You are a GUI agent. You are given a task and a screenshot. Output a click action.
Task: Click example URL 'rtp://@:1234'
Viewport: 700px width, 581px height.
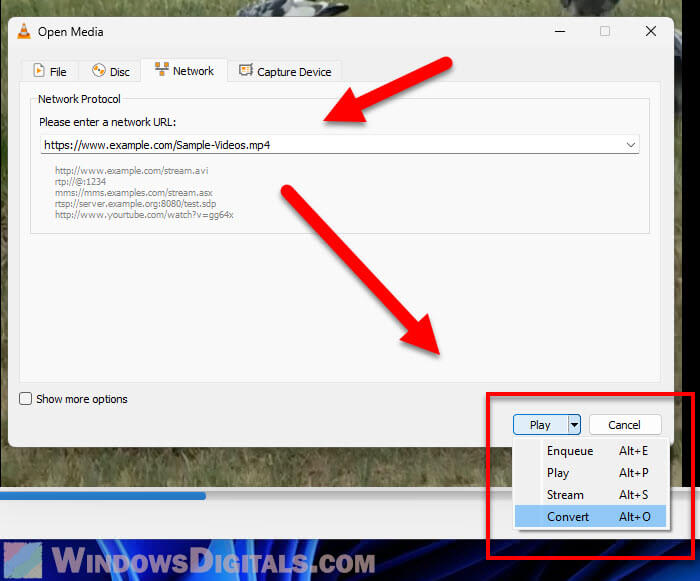(80, 181)
